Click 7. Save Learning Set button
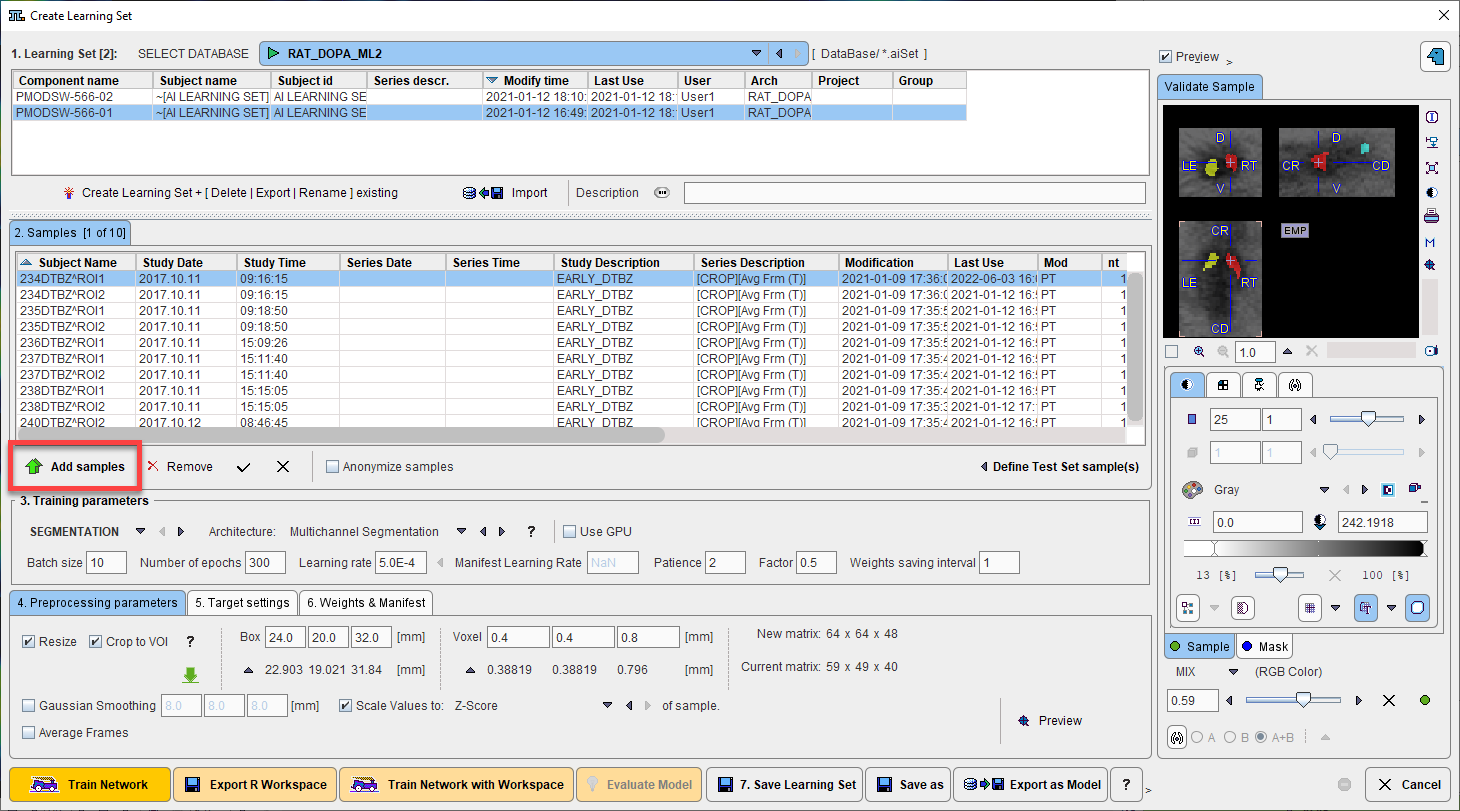 (785, 785)
